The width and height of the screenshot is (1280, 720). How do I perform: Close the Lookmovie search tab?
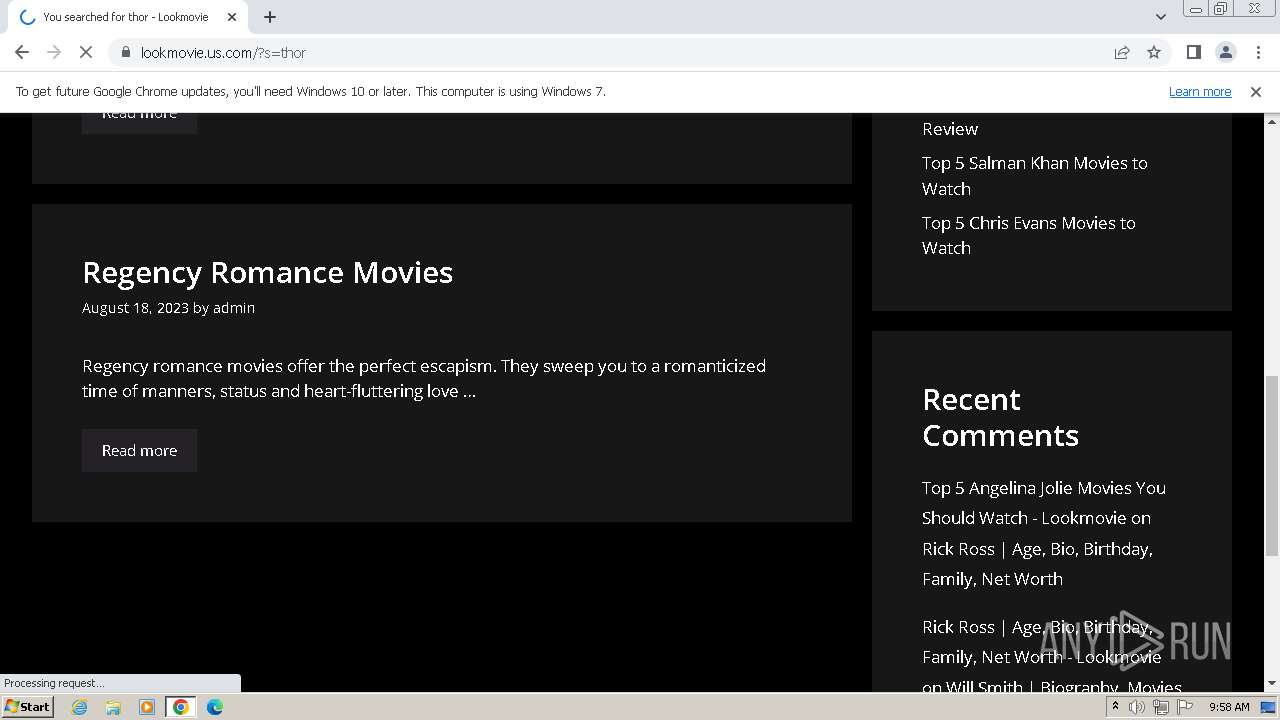pos(232,17)
